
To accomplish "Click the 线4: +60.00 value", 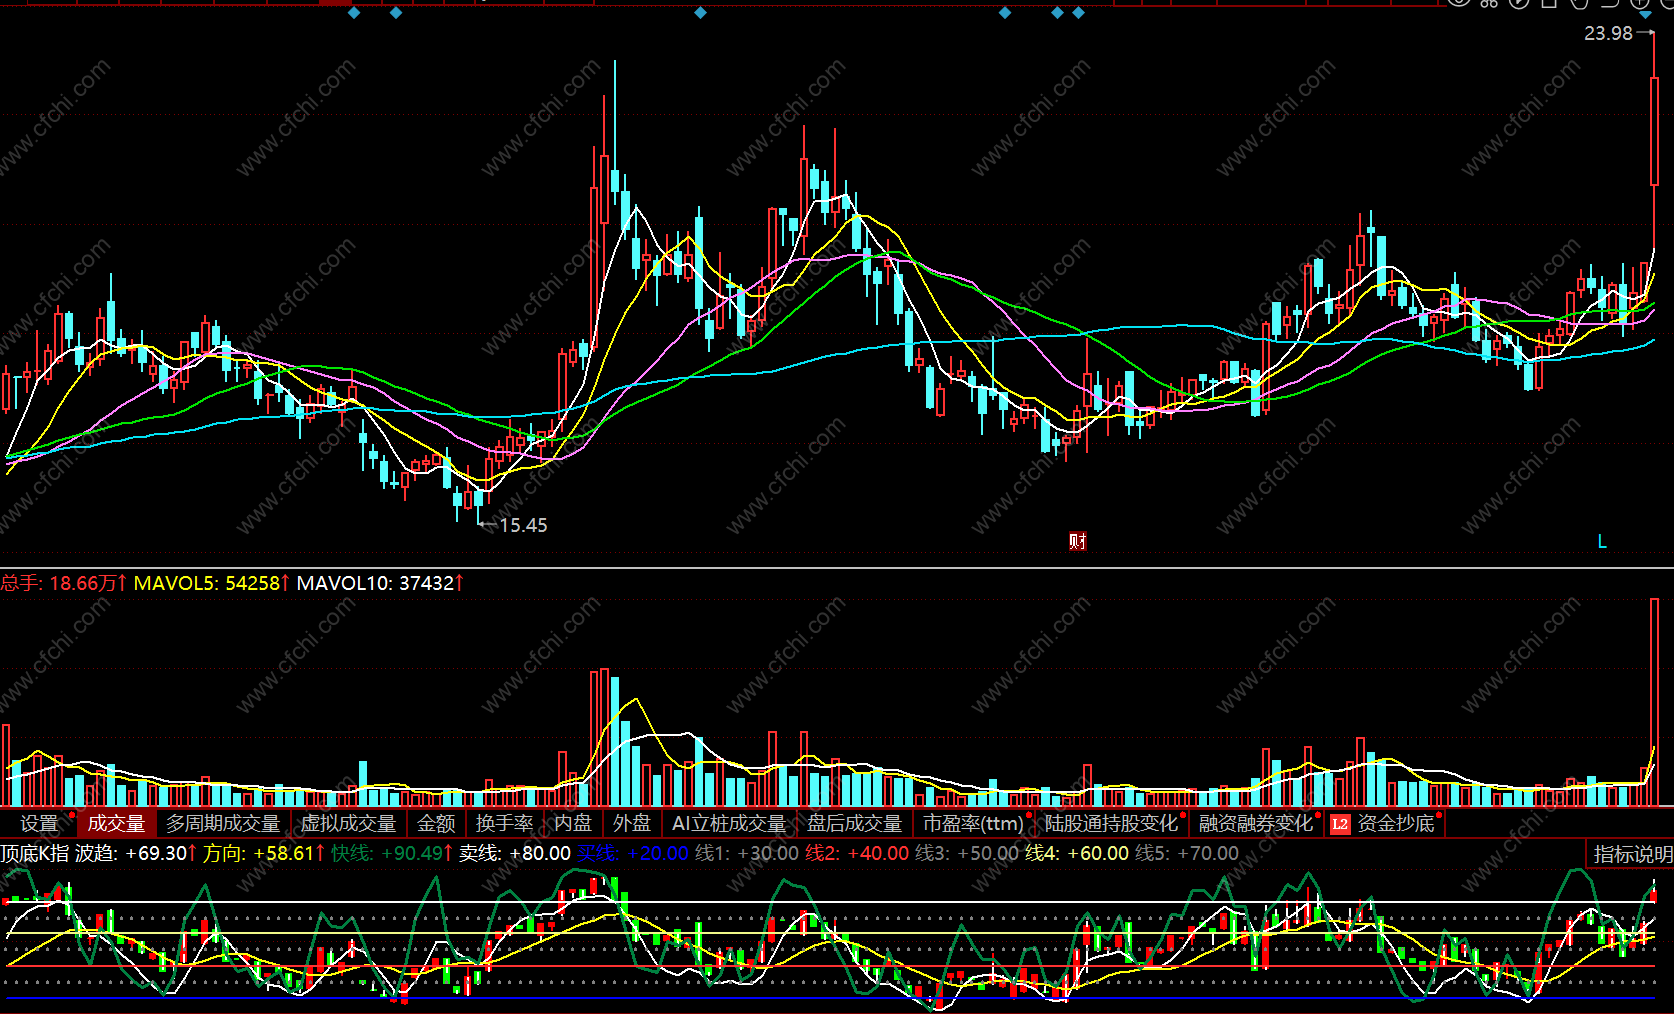I will 1077,853.
